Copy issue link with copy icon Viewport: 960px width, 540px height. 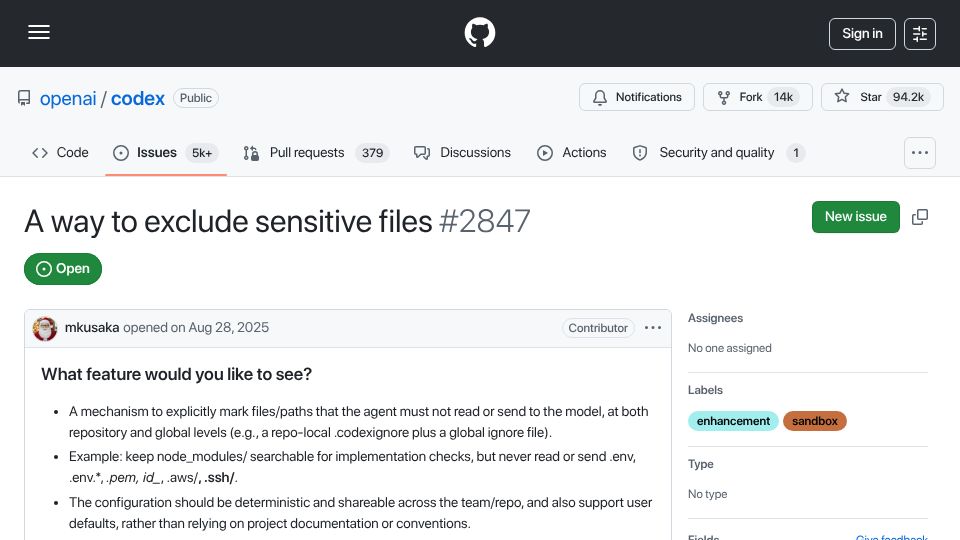(x=920, y=217)
